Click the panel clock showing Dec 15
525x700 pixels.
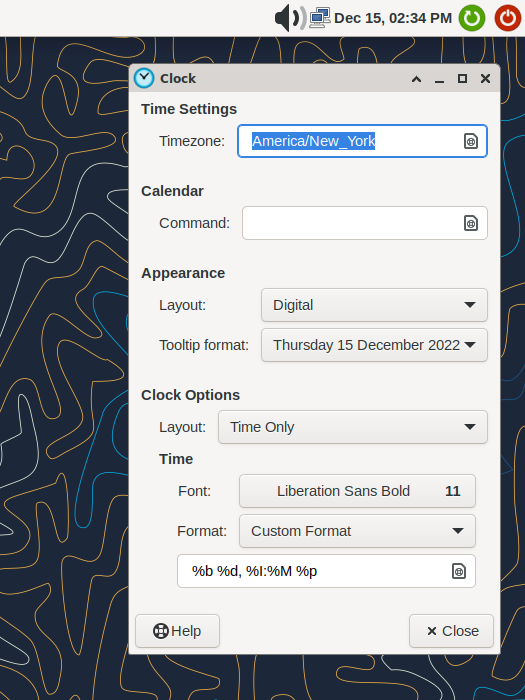coord(393,18)
